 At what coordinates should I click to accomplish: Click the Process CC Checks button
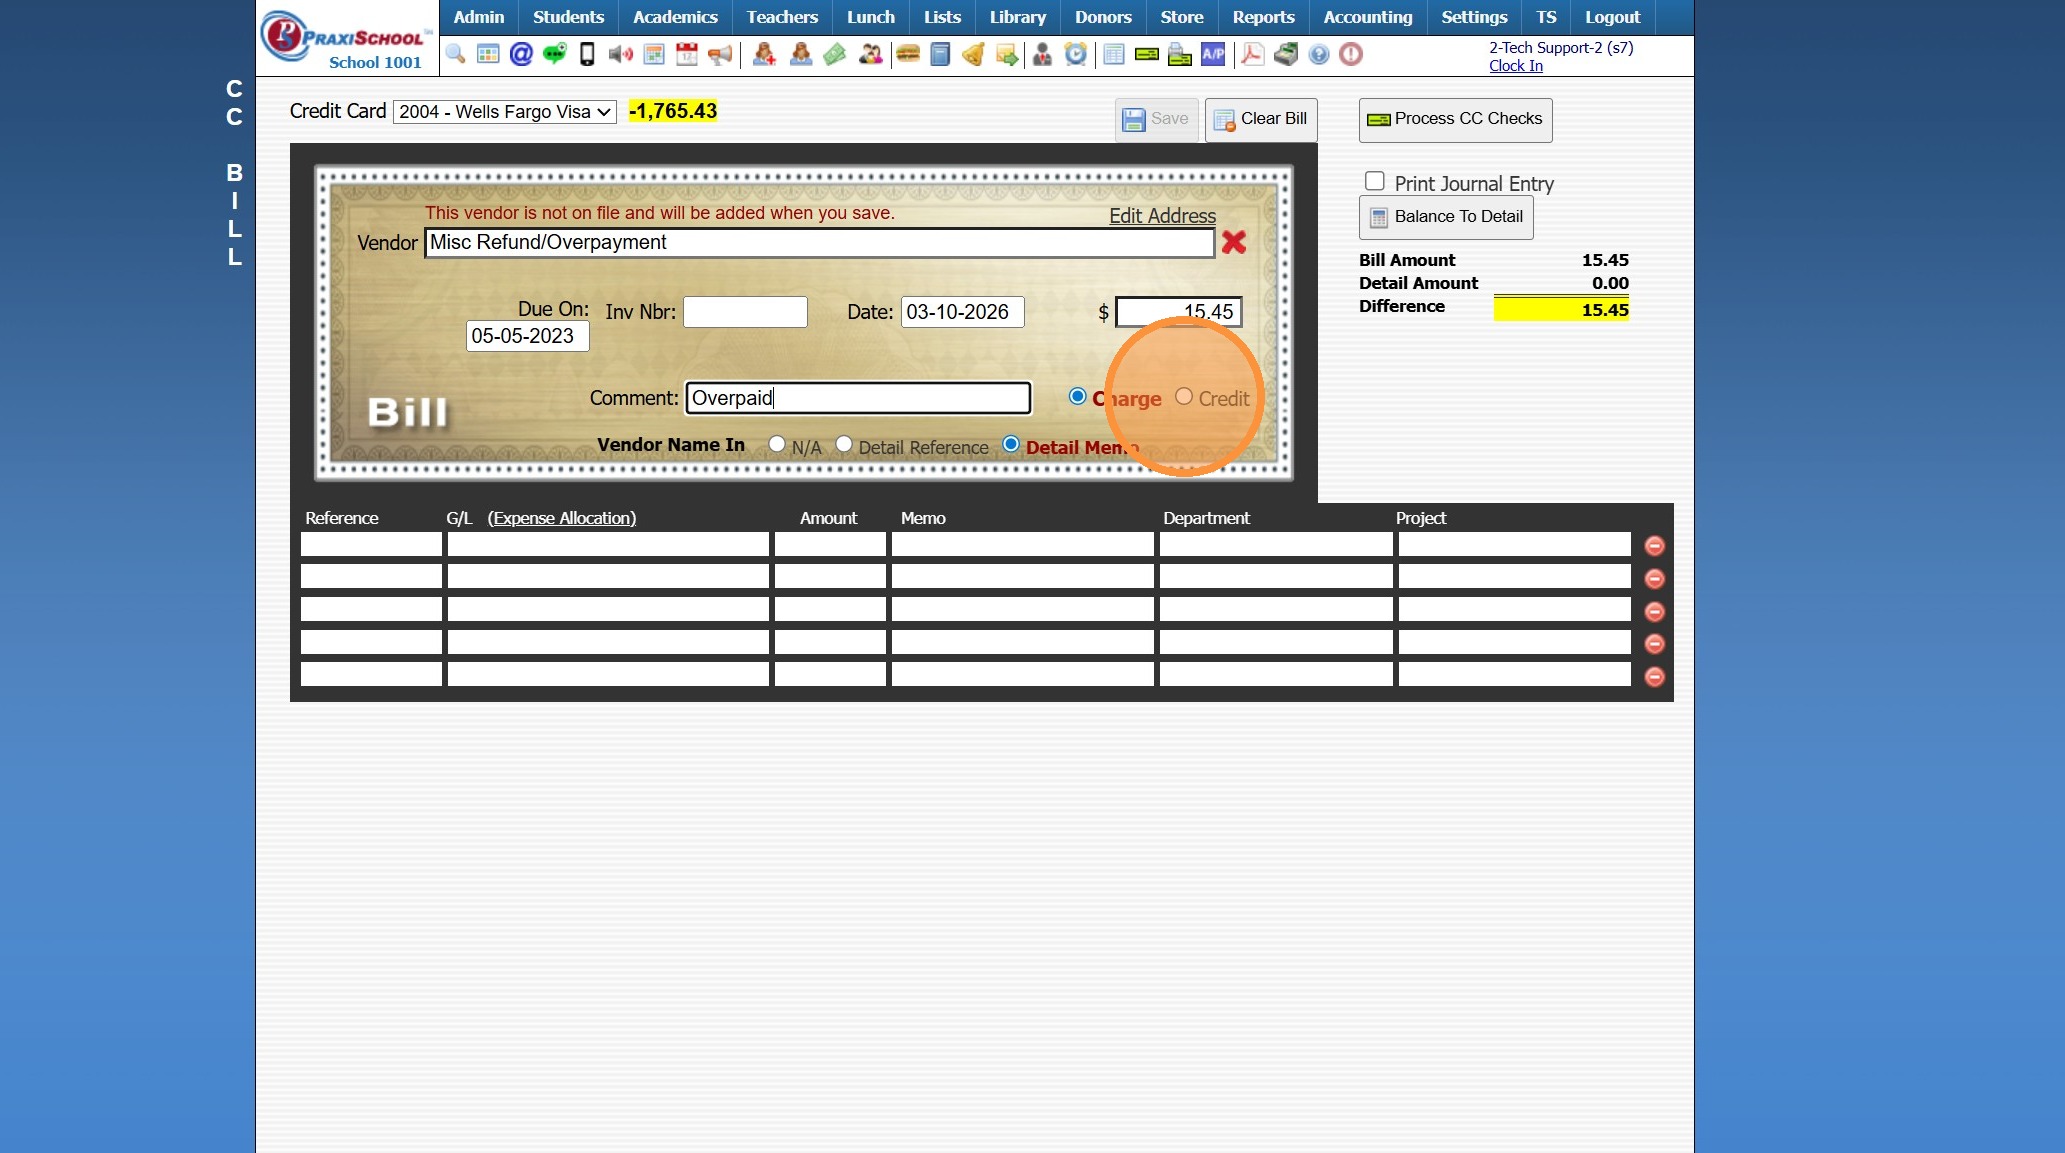click(x=1455, y=119)
